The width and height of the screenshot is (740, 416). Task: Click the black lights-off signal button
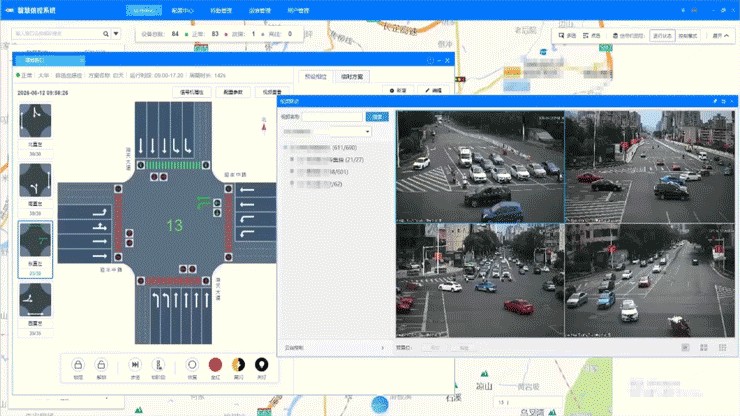pos(261,365)
